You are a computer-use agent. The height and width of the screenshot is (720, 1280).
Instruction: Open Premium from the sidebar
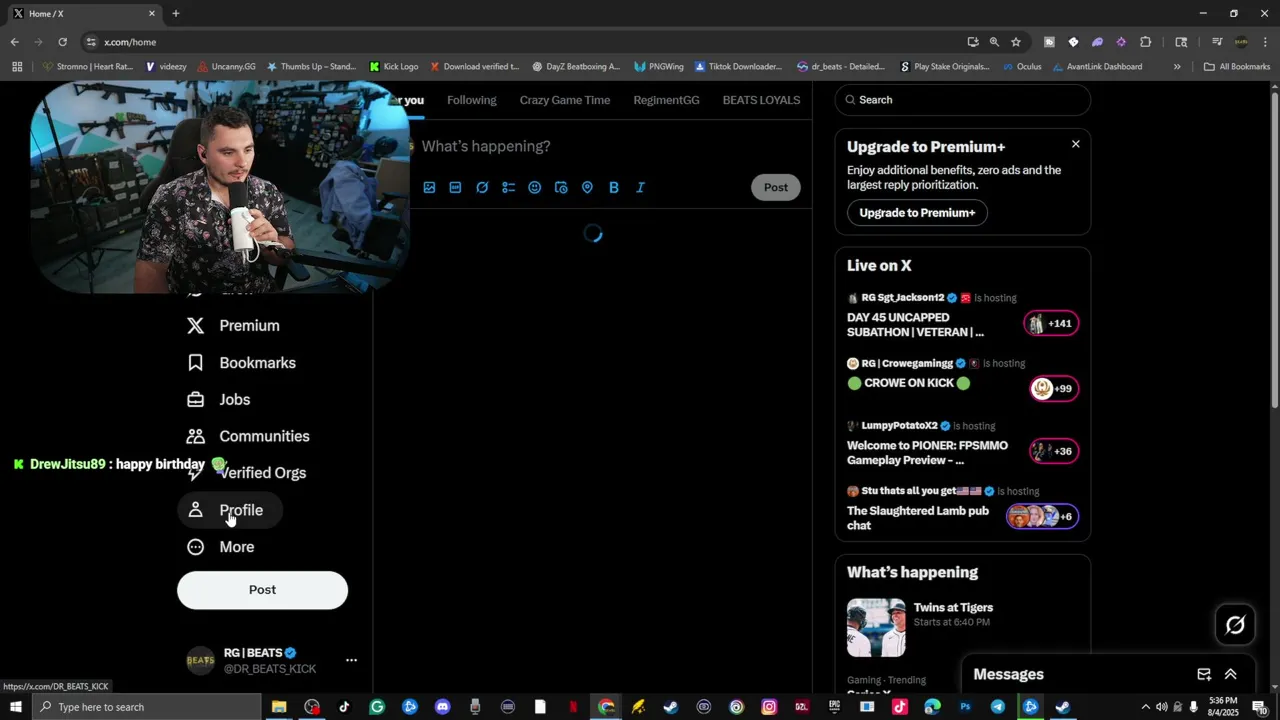234,326
